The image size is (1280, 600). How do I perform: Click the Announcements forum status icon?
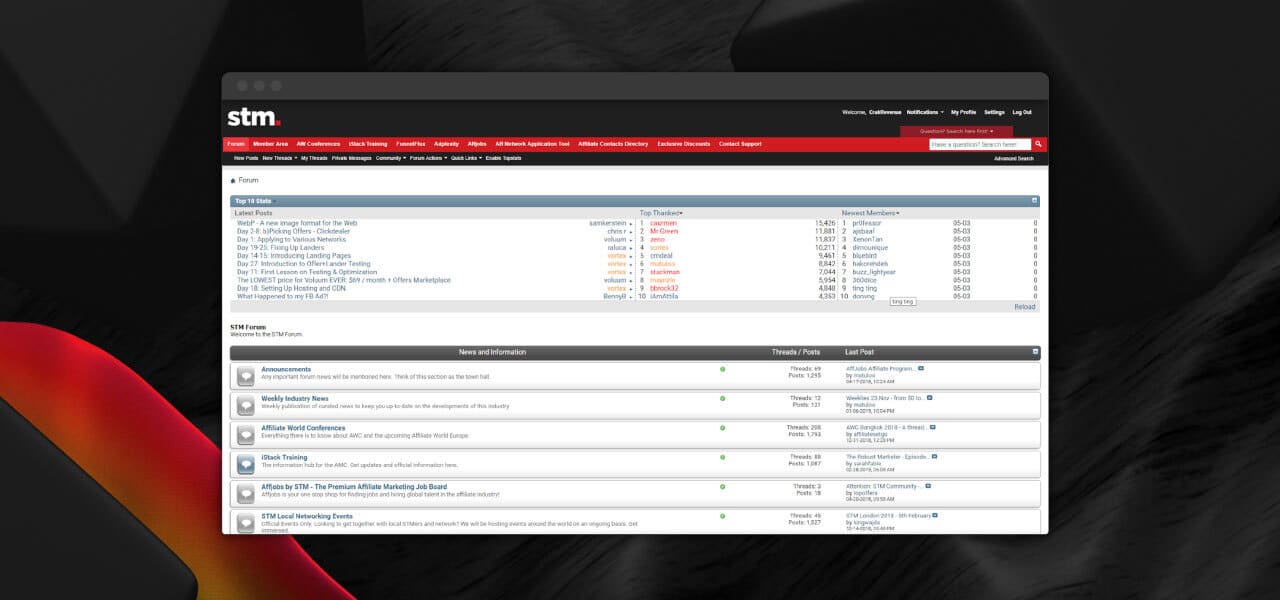[245, 376]
